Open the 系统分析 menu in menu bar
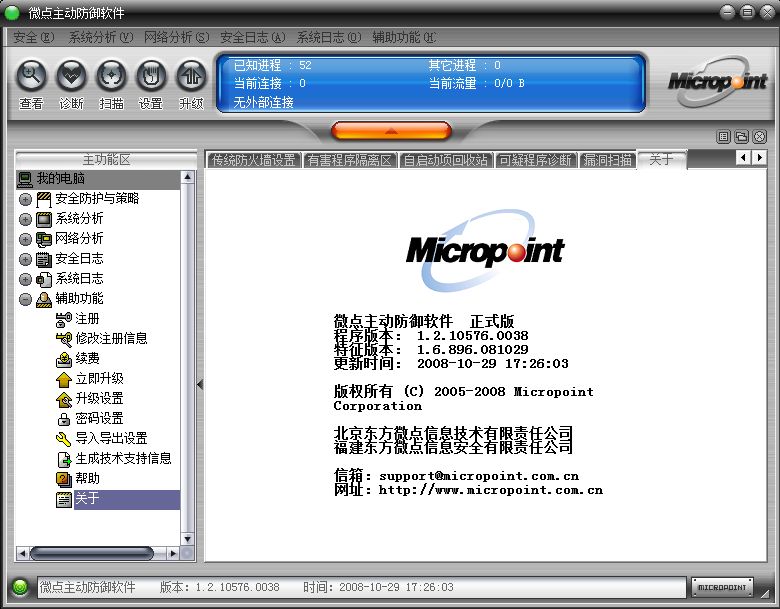This screenshot has width=780, height=609. [101, 37]
